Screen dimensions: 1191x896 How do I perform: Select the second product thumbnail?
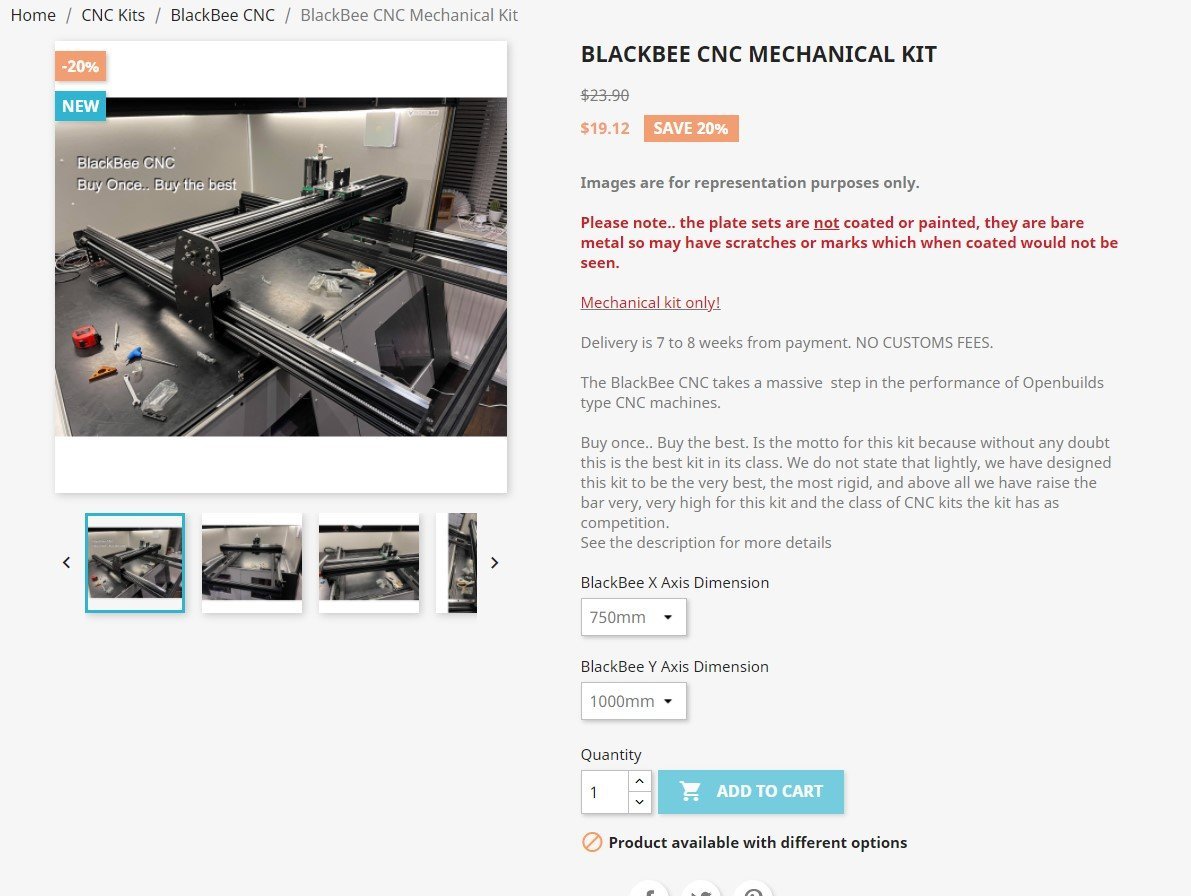click(x=251, y=563)
